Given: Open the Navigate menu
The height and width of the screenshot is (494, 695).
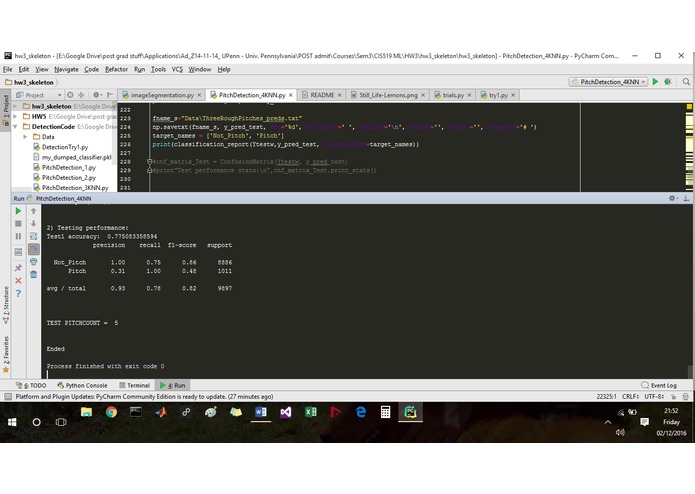Looking at the screenshot, I should (x=66, y=70).
